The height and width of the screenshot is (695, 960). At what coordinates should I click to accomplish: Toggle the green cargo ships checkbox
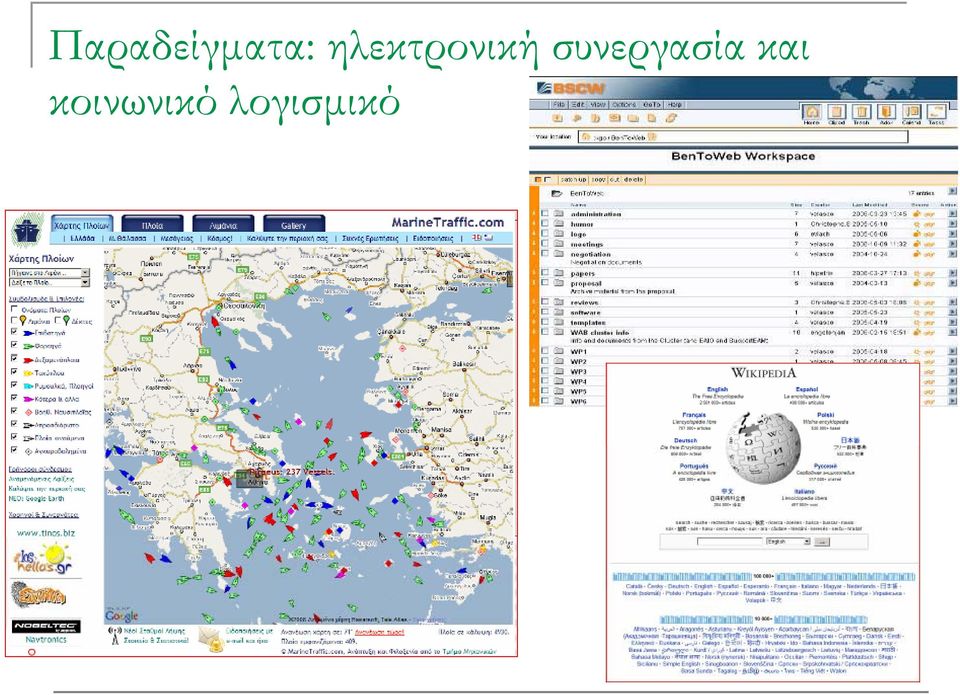point(14,345)
